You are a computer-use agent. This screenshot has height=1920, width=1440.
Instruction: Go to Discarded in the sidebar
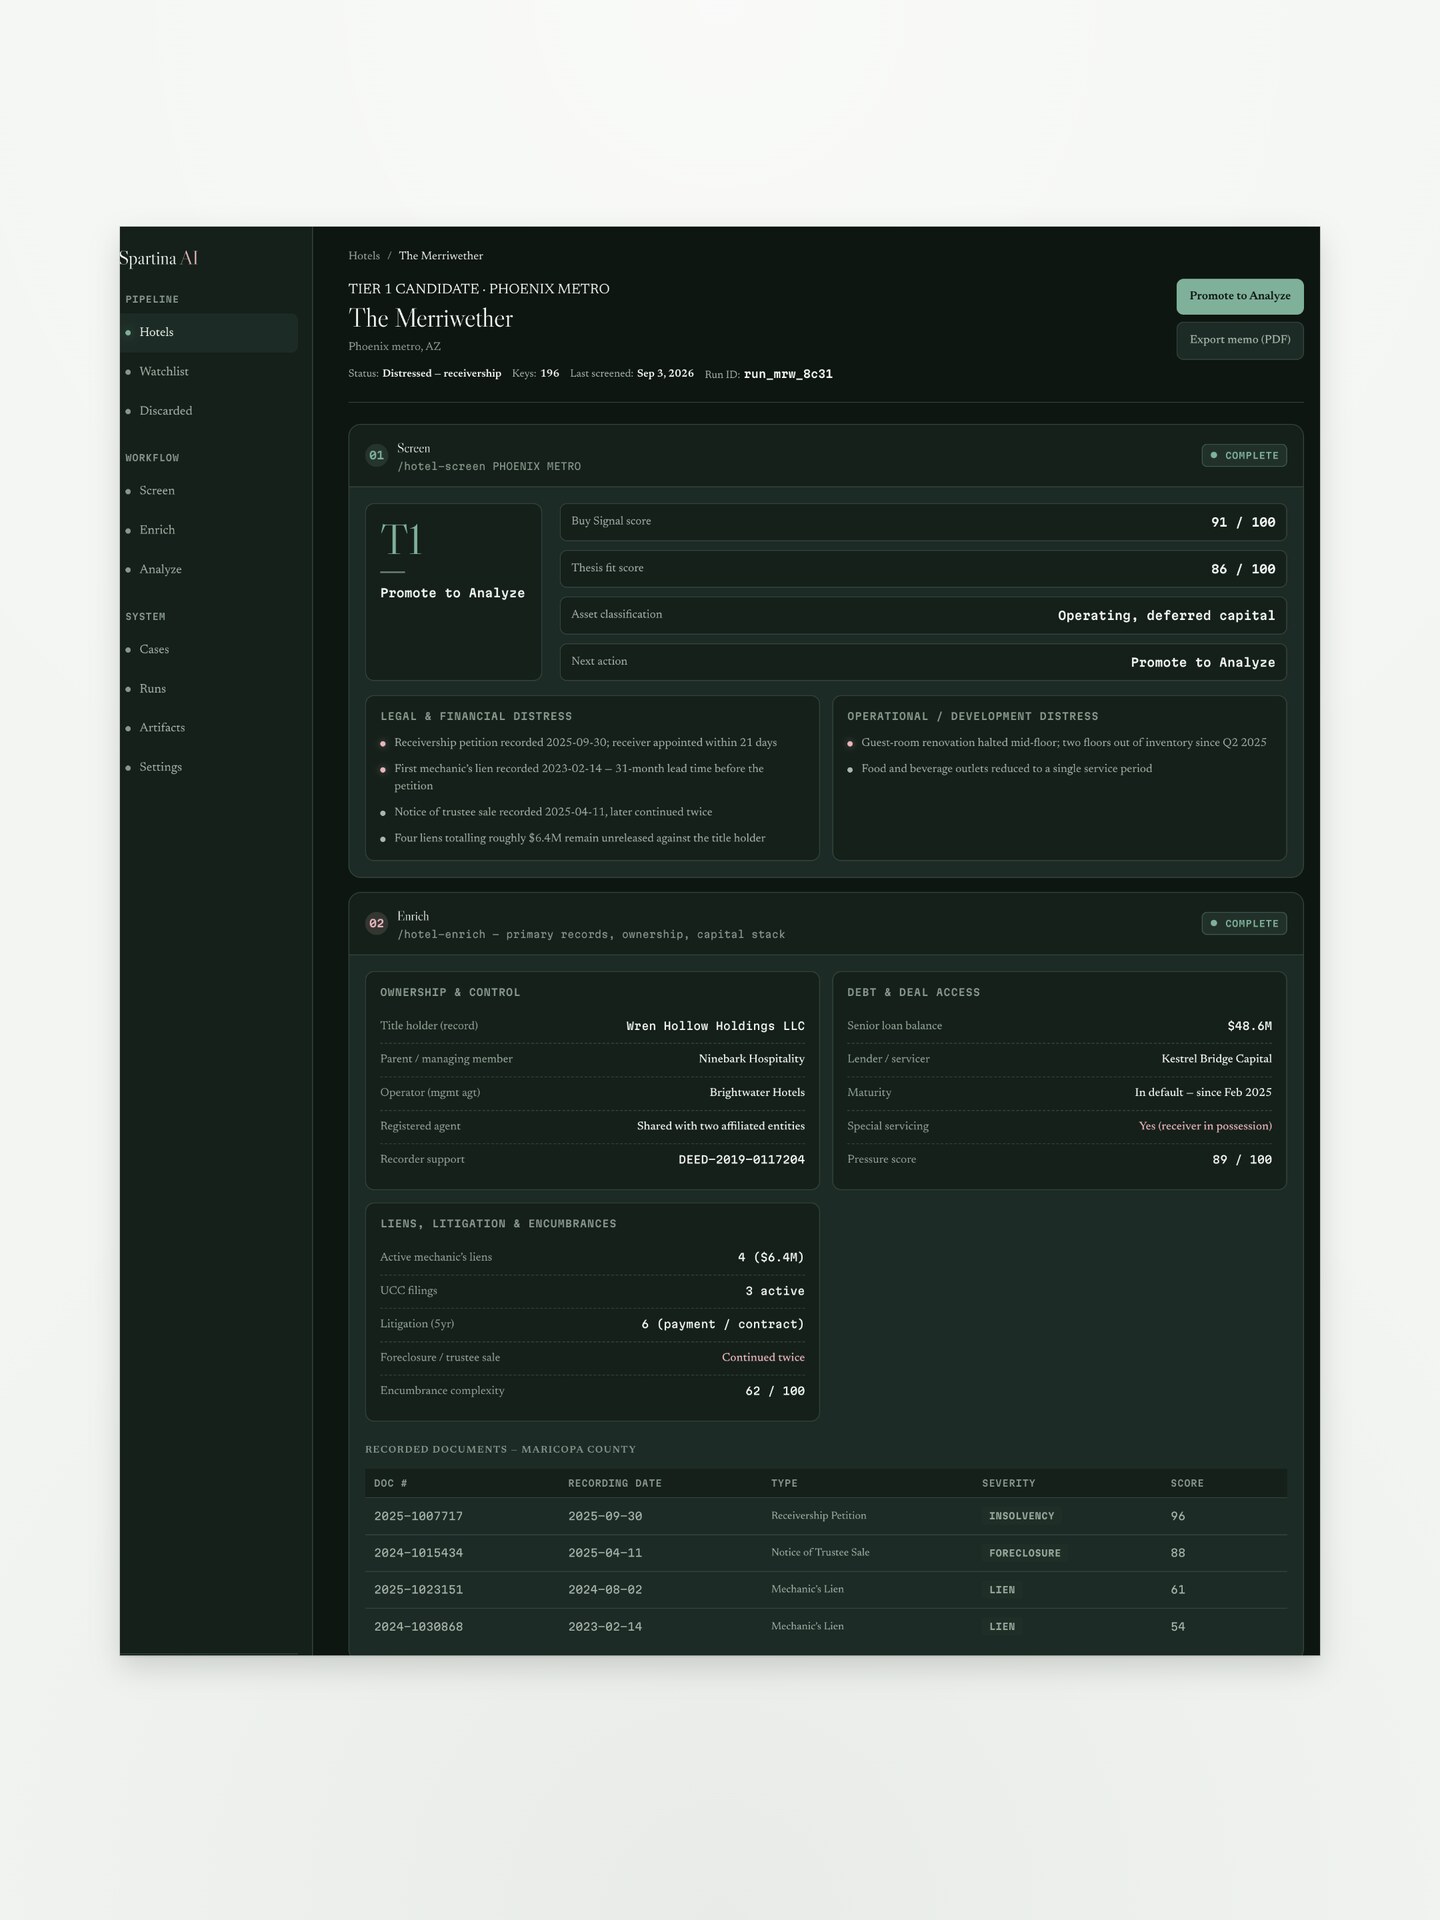coord(209,411)
